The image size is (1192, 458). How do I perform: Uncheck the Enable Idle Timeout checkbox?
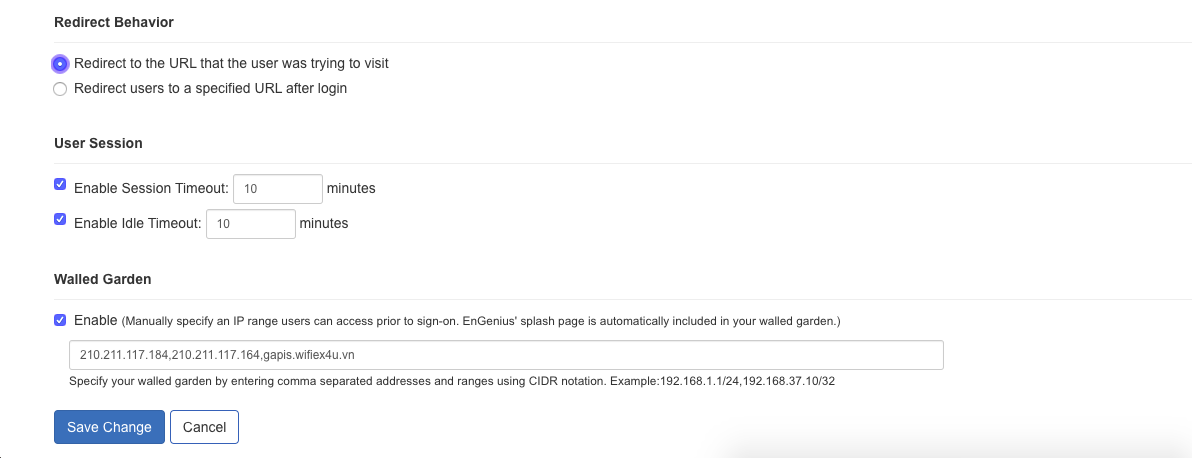pos(60,219)
